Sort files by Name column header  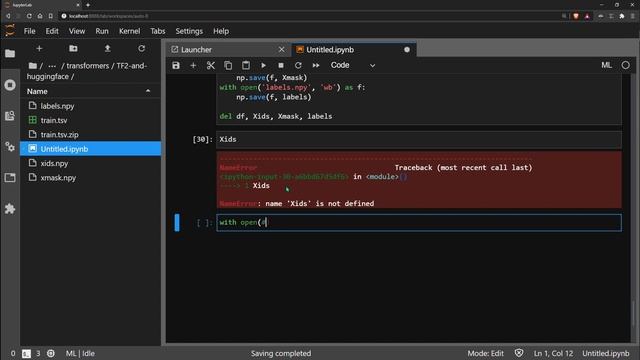coord(90,91)
